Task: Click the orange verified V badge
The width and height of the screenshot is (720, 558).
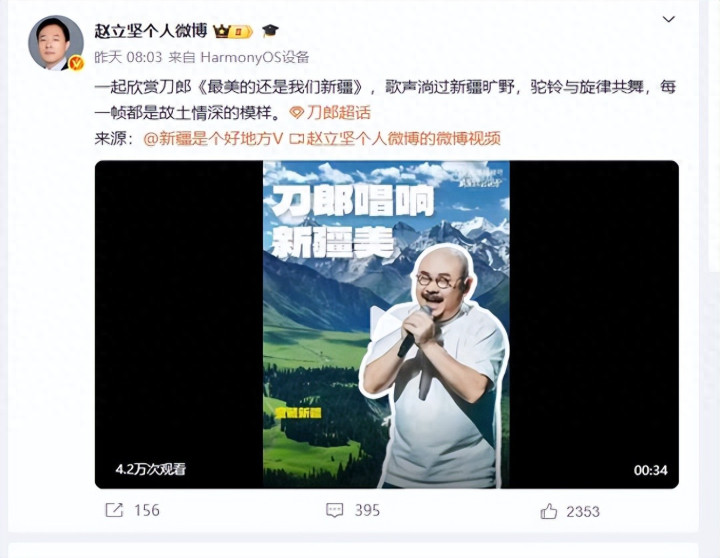Action: pyautogui.click(x=76, y=63)
